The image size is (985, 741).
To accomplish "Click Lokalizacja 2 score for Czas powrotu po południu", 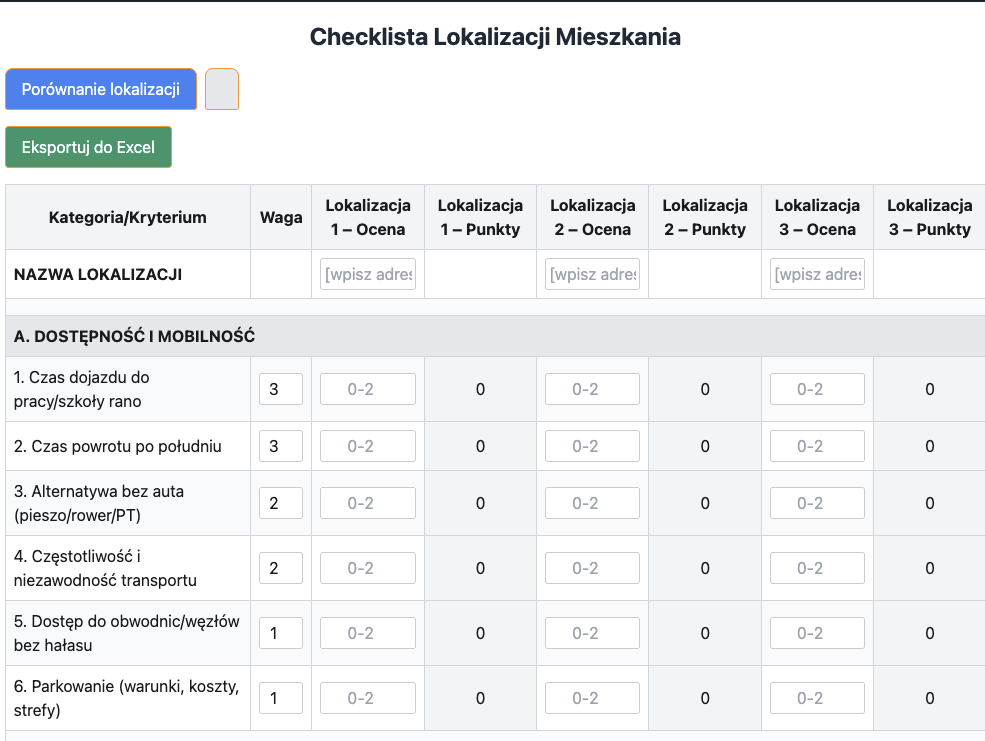I will tap(592, 446).
